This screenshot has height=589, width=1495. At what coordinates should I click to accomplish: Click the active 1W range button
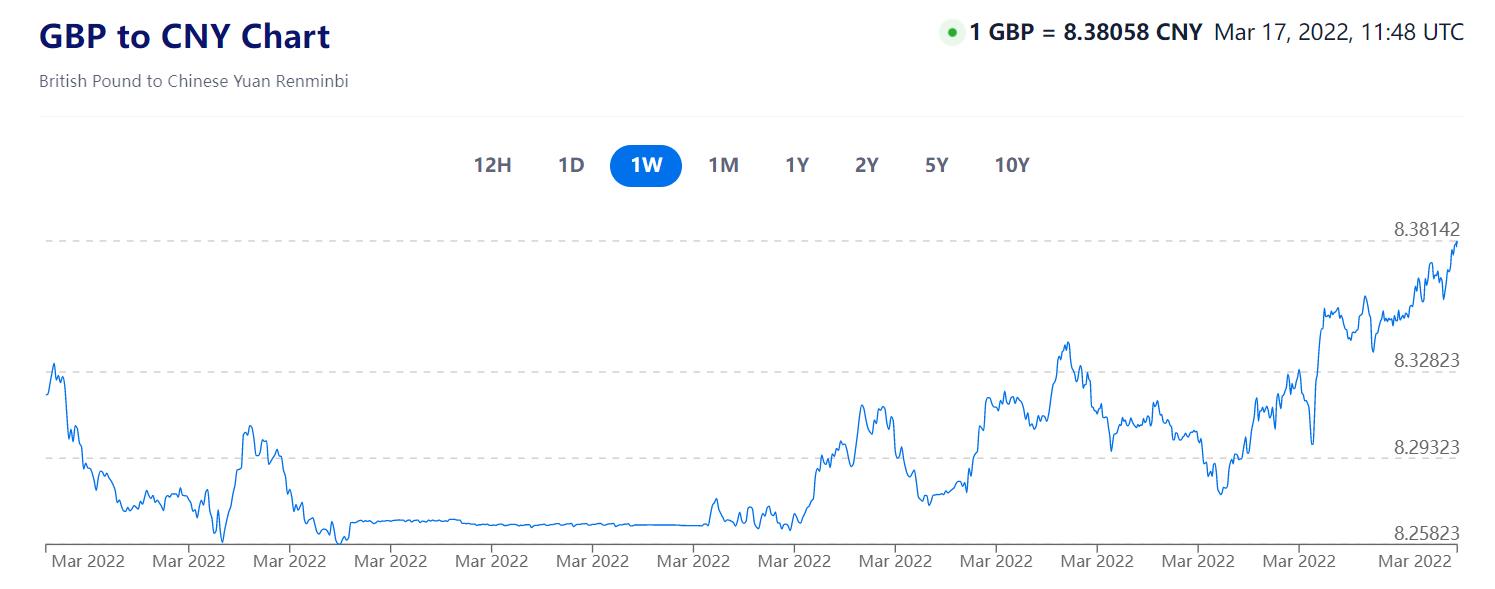pos(646,165)
